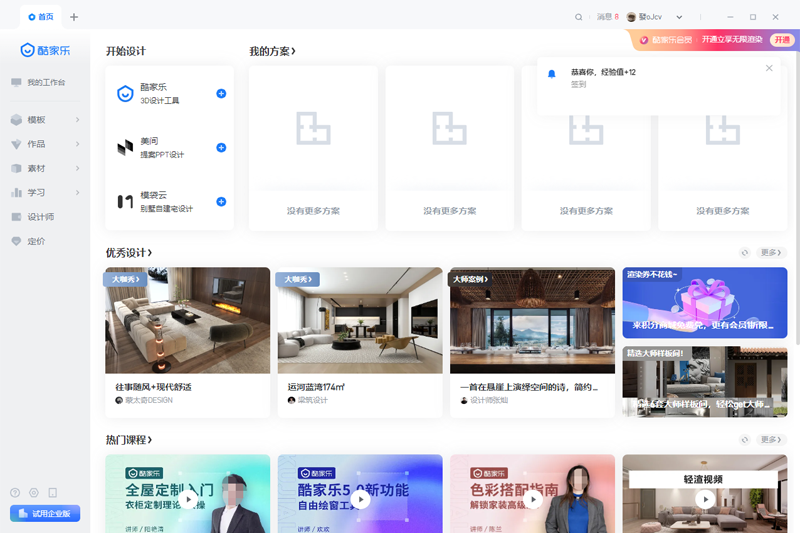
Task: Switch to the 首页 tab
Action: [41, 17]
